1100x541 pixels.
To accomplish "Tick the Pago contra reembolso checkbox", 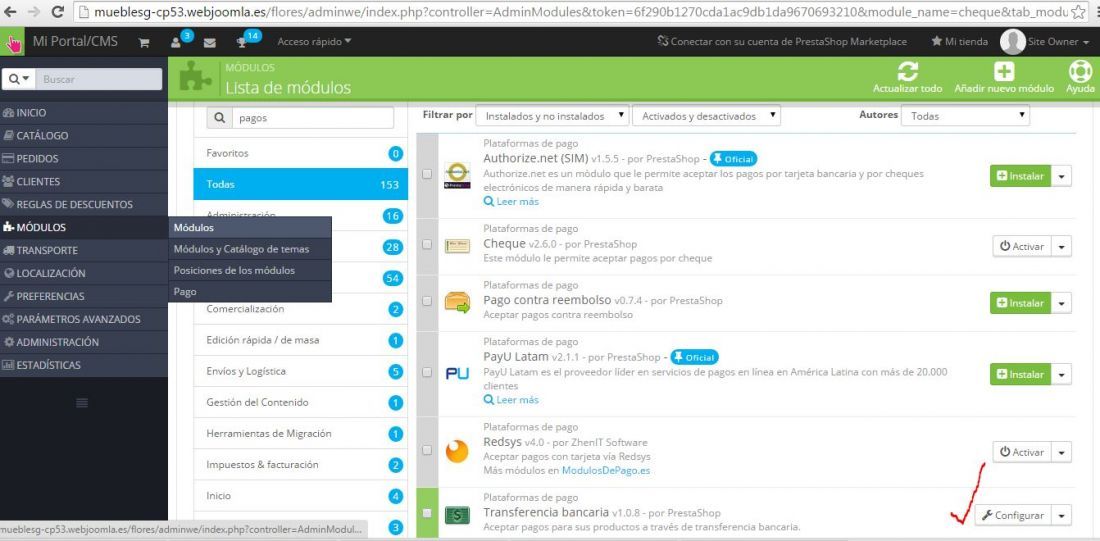I will click(427, 301).
